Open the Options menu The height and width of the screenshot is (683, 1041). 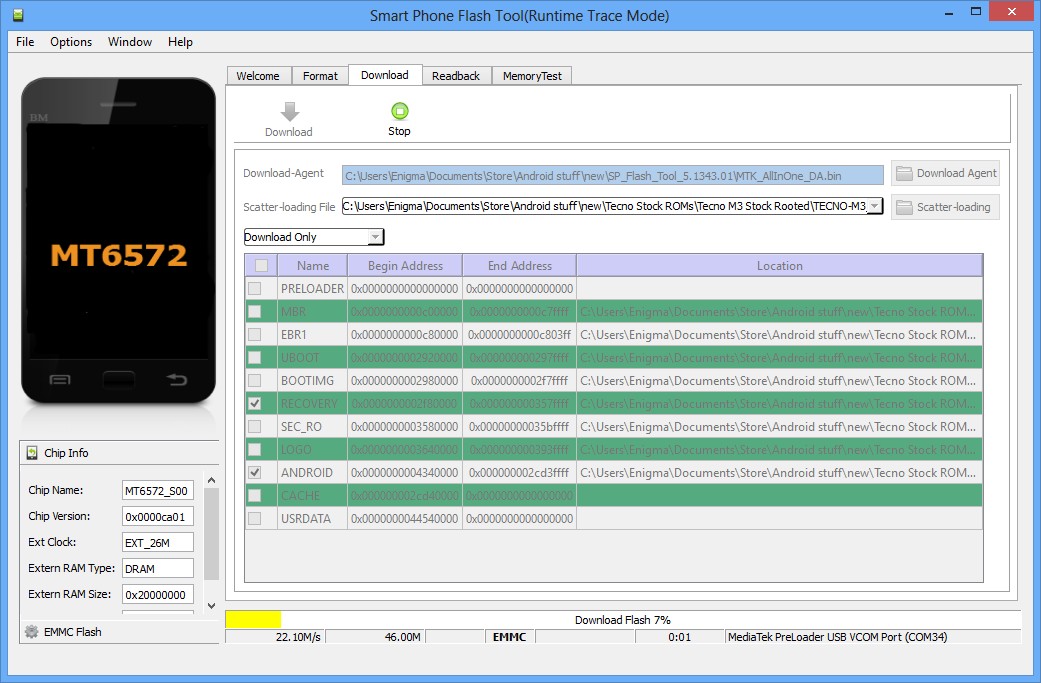(x=70, y=42)
